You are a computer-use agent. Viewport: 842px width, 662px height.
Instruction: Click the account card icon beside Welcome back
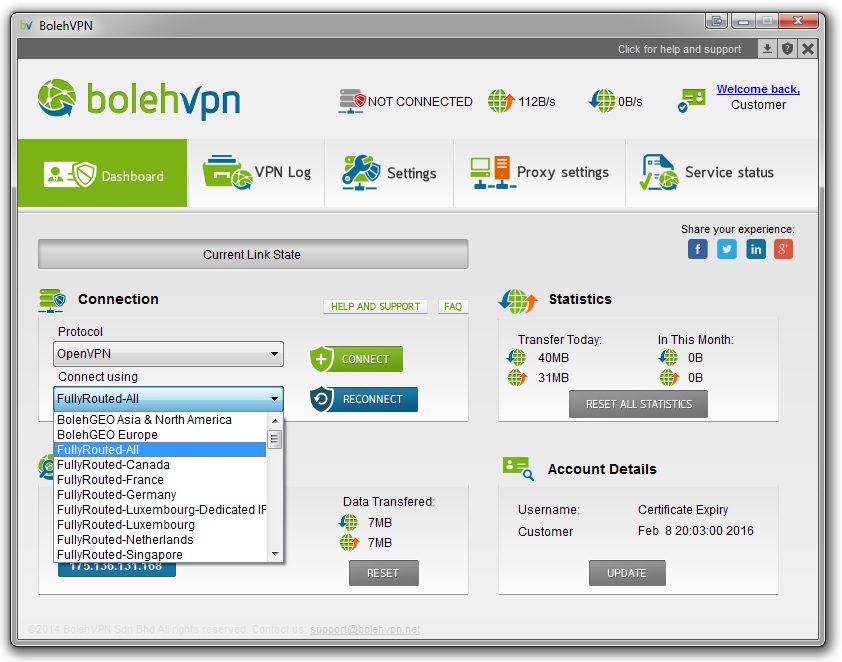(x=692, y=100)
